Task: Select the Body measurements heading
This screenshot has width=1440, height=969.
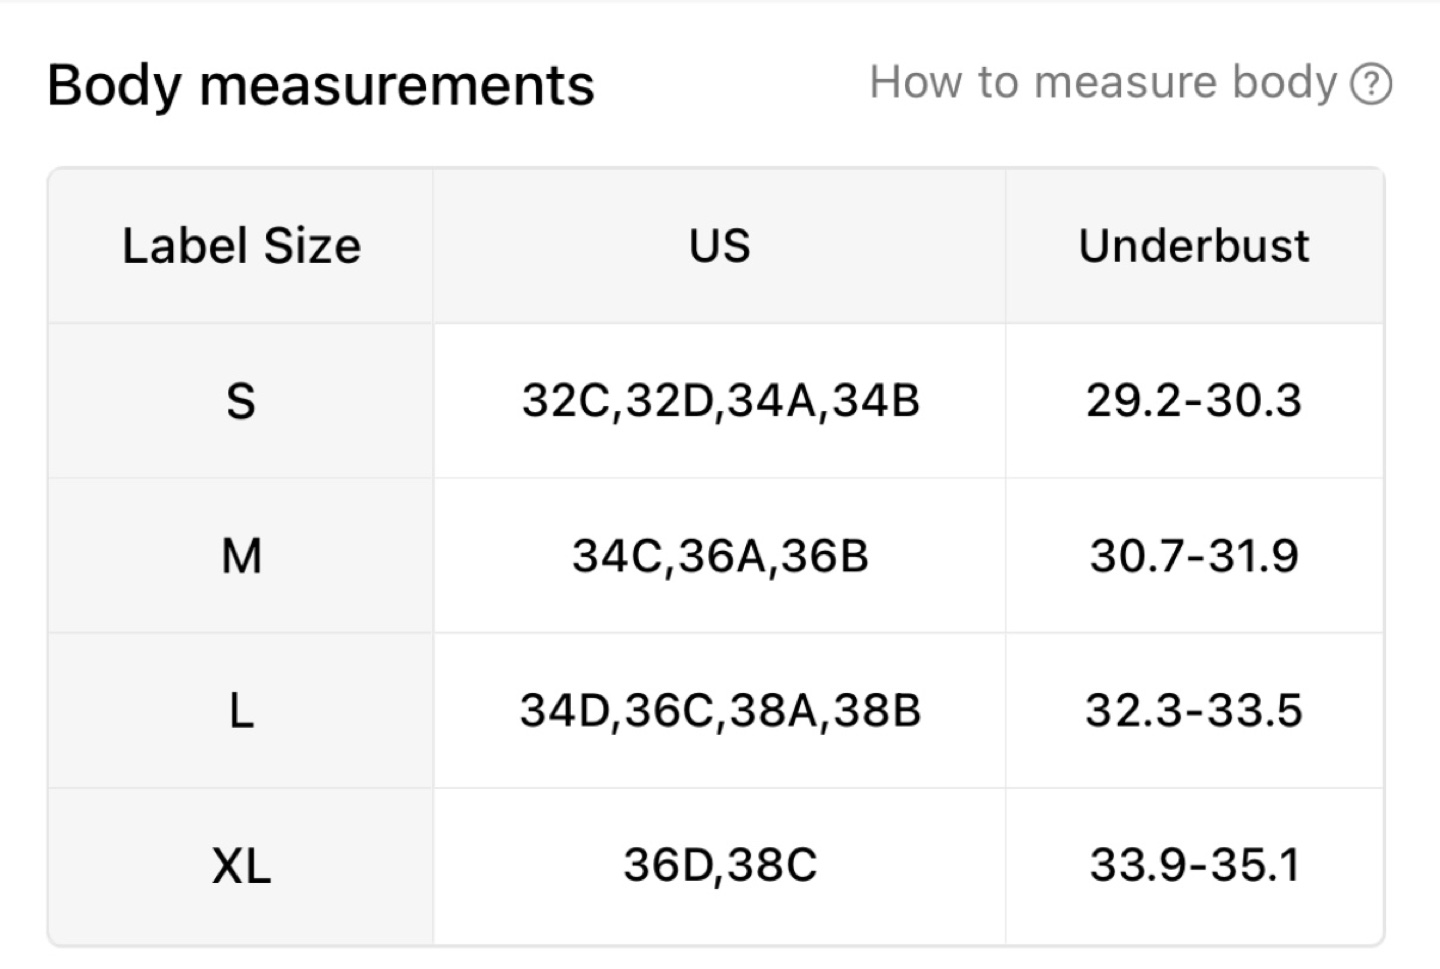Action: [x=321, y=85]
